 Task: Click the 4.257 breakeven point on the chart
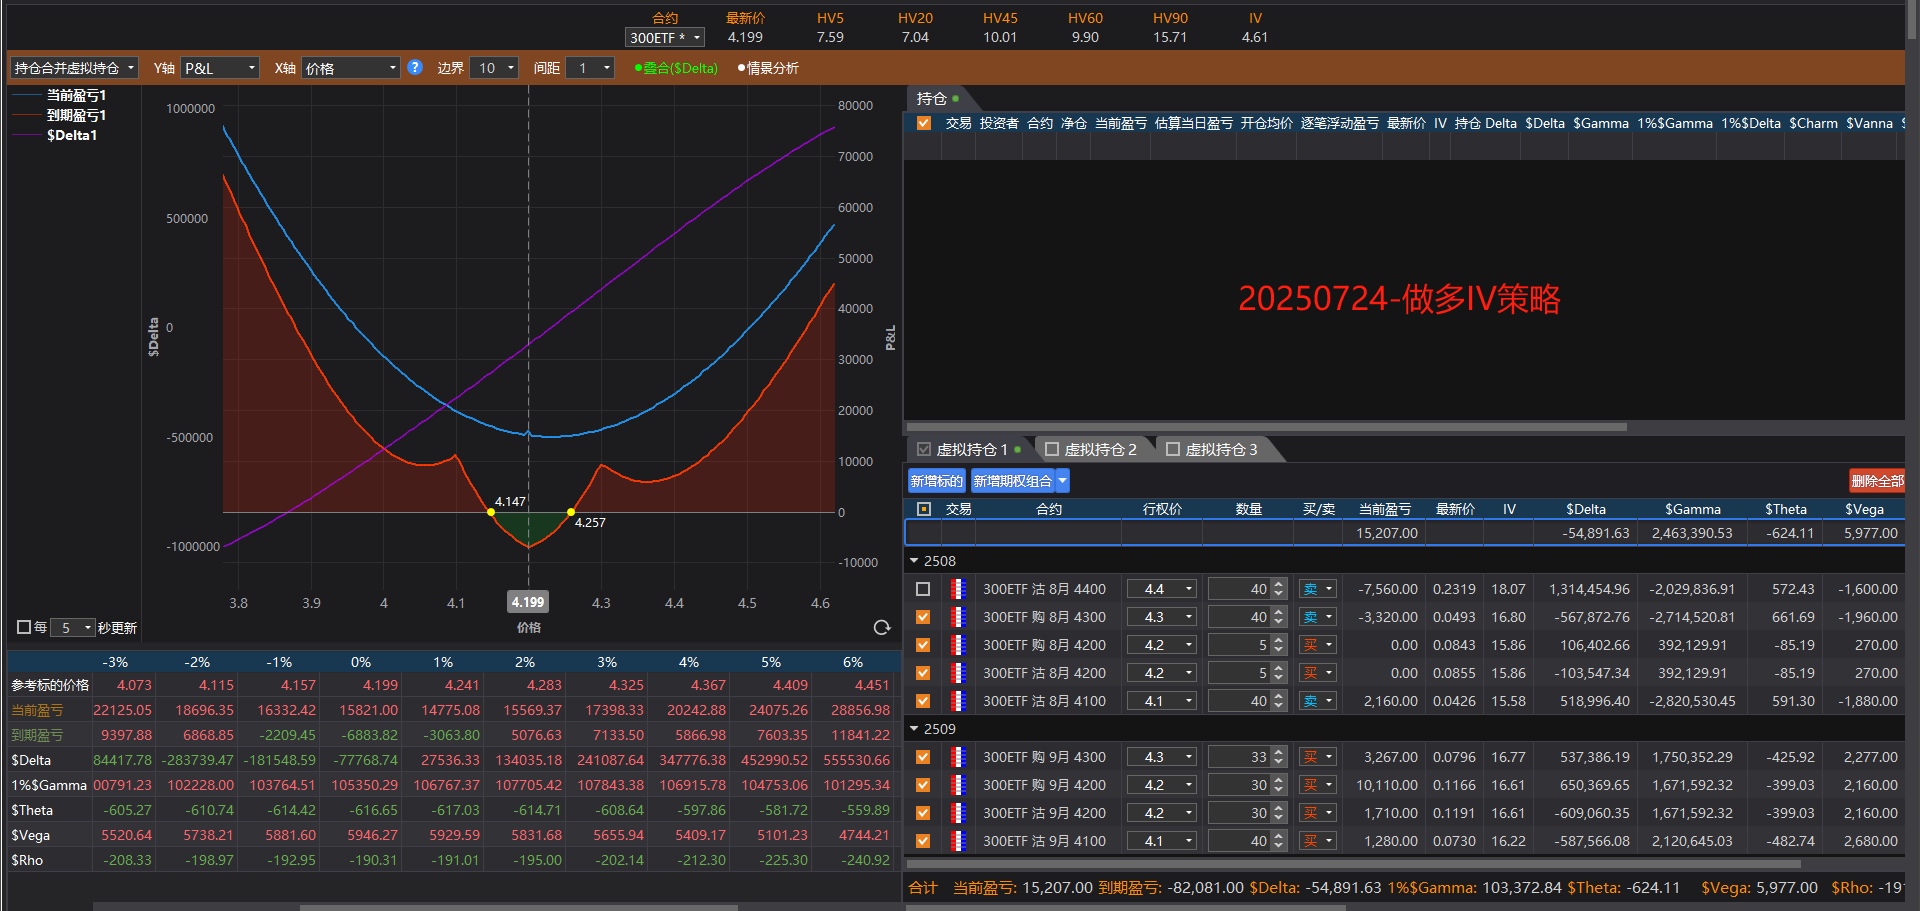(571, 512)
